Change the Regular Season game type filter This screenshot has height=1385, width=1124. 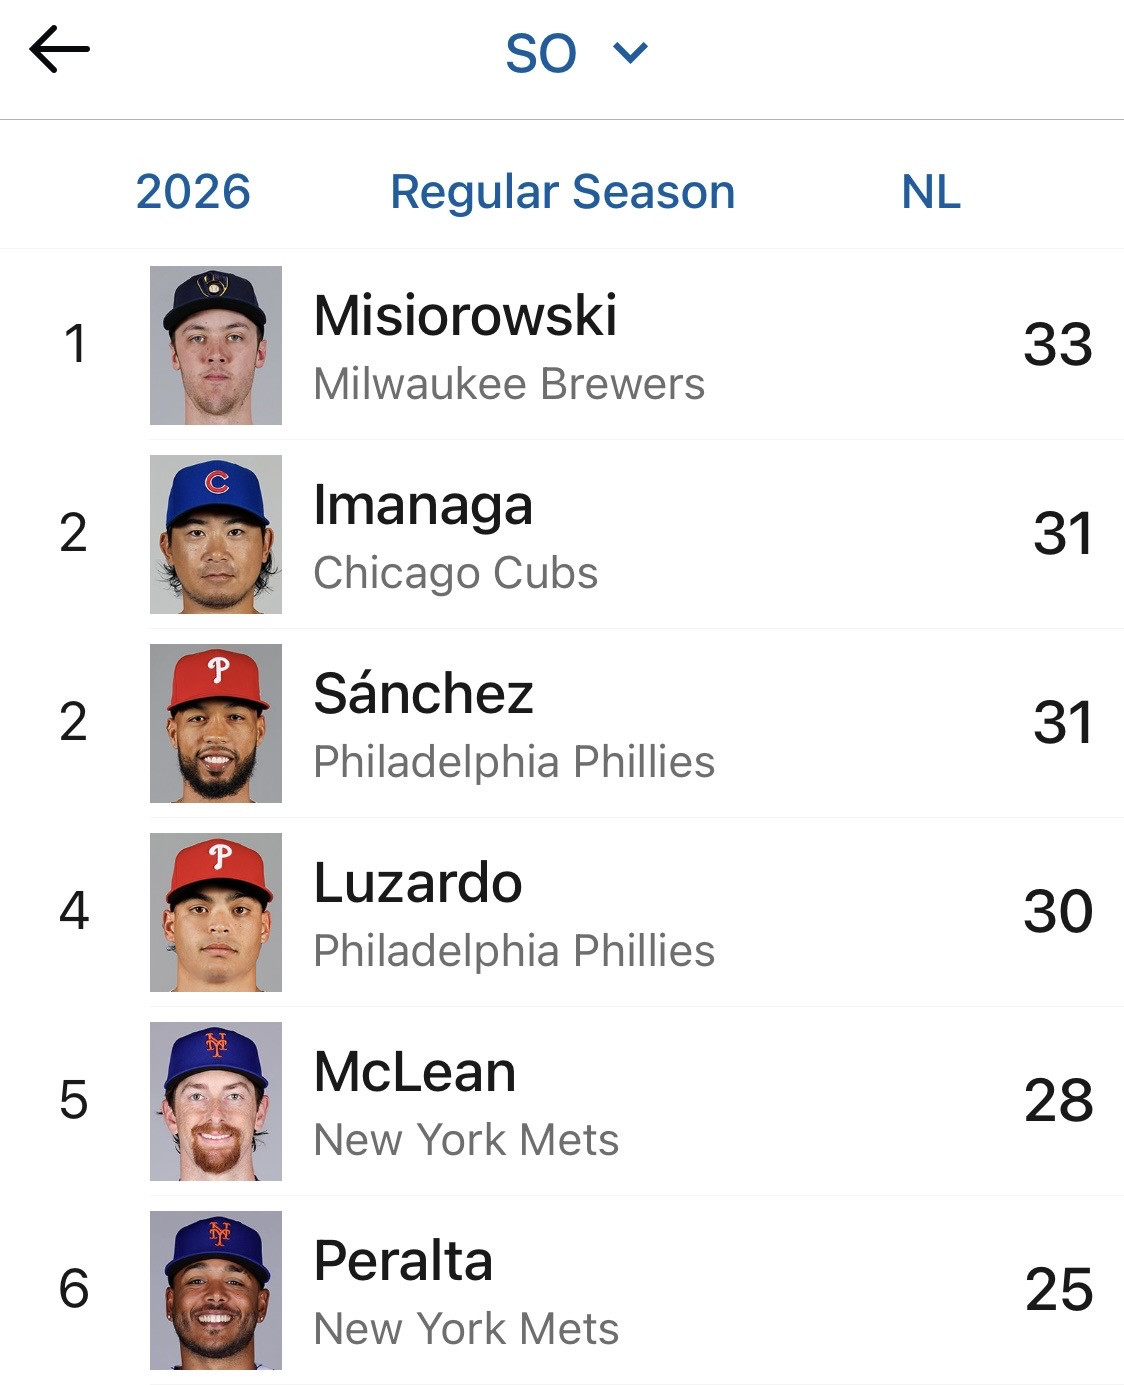click(x=562, y=191)
